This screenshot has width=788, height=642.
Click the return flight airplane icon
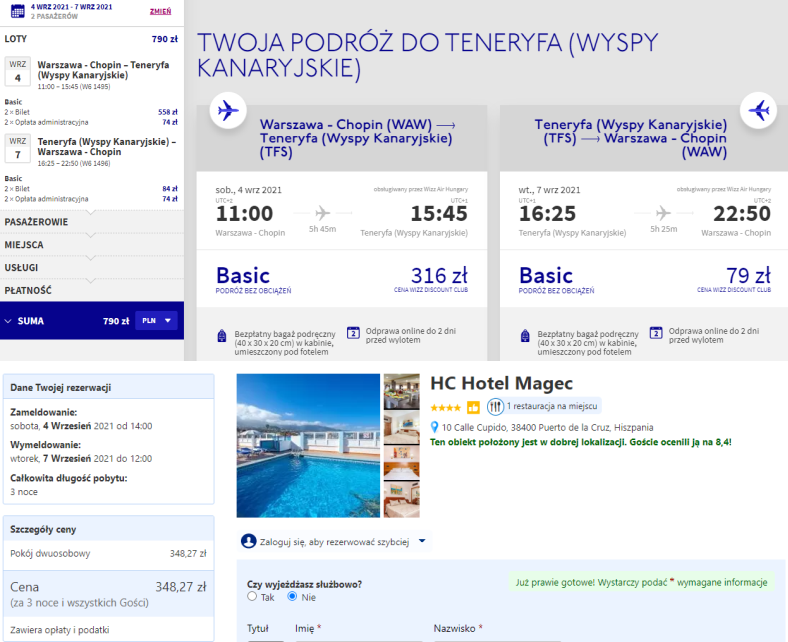[758, 110]
